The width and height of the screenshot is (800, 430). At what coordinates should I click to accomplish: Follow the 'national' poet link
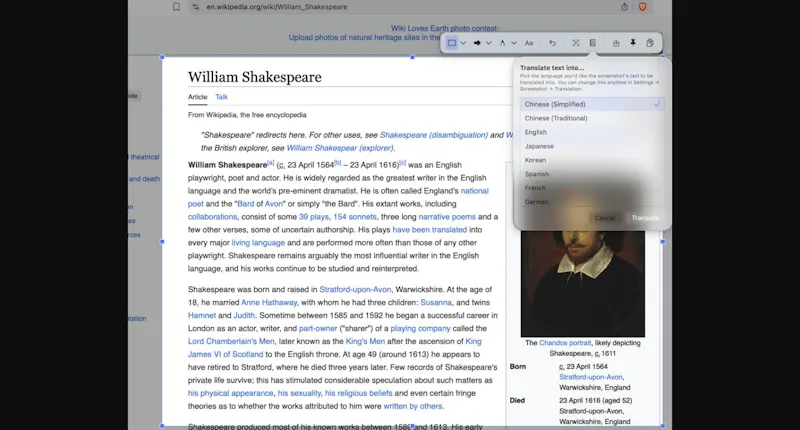474,191
